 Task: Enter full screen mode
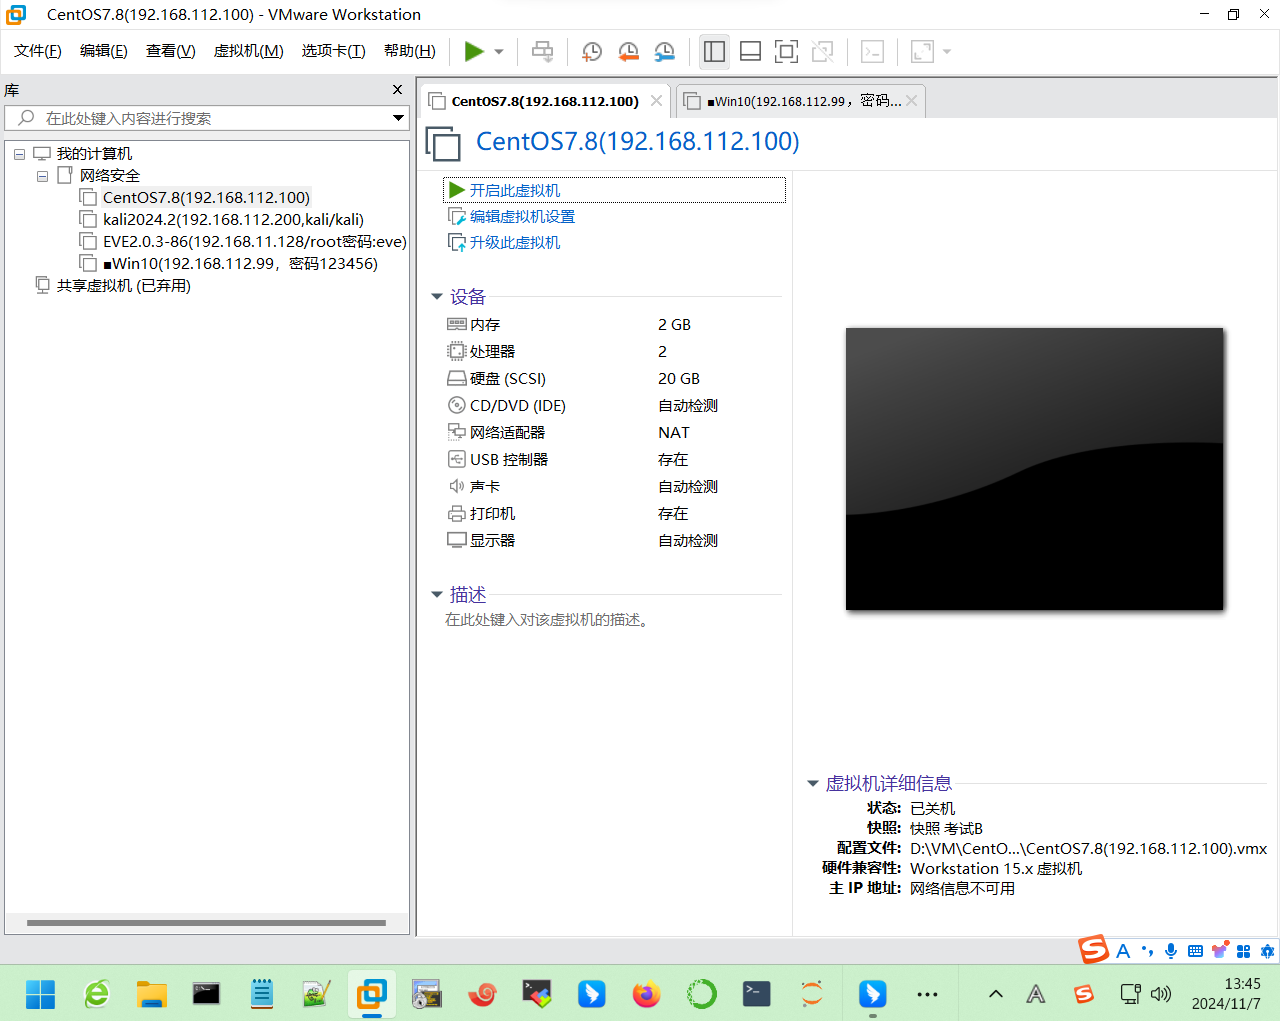pyautogui.click(x=786, y=52)
